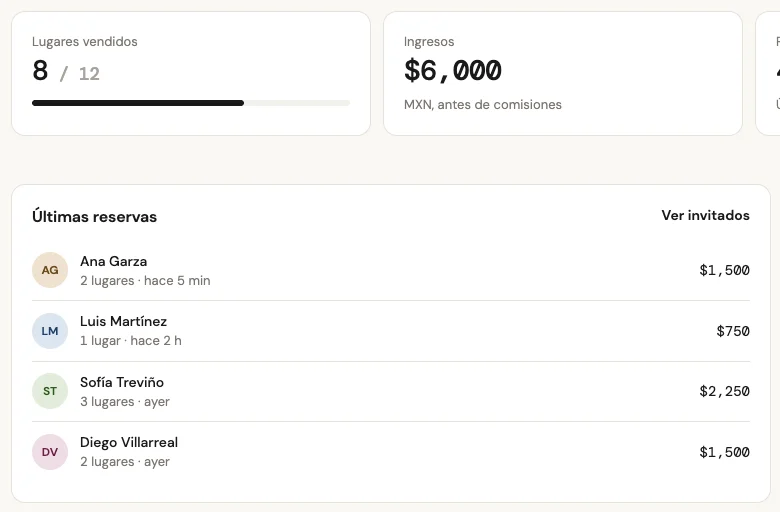Click the '2 lugares · hace 5 min' detail
The image size is (780, 512).
145,281
